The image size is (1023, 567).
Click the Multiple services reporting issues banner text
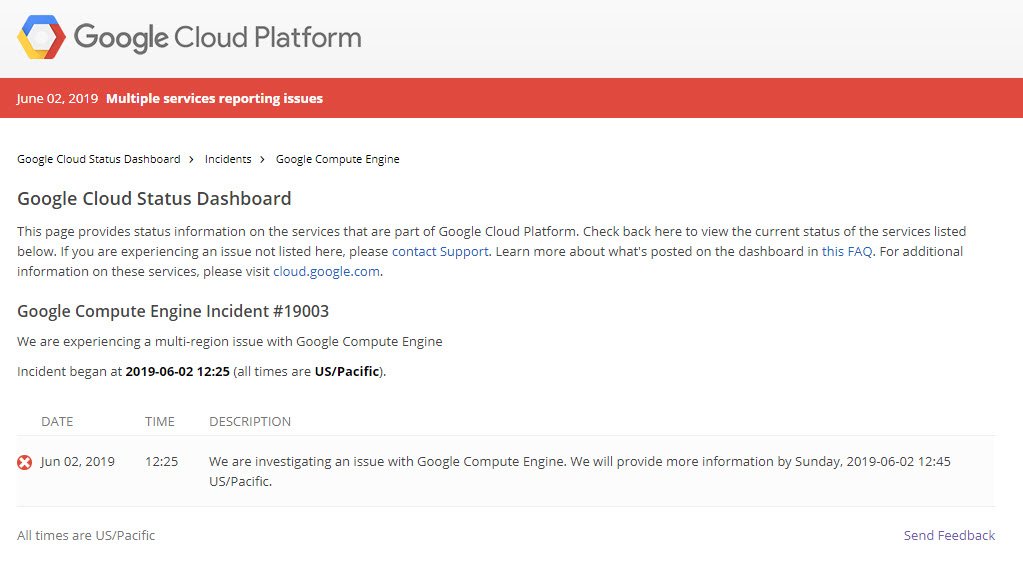(x=215, y=99)
